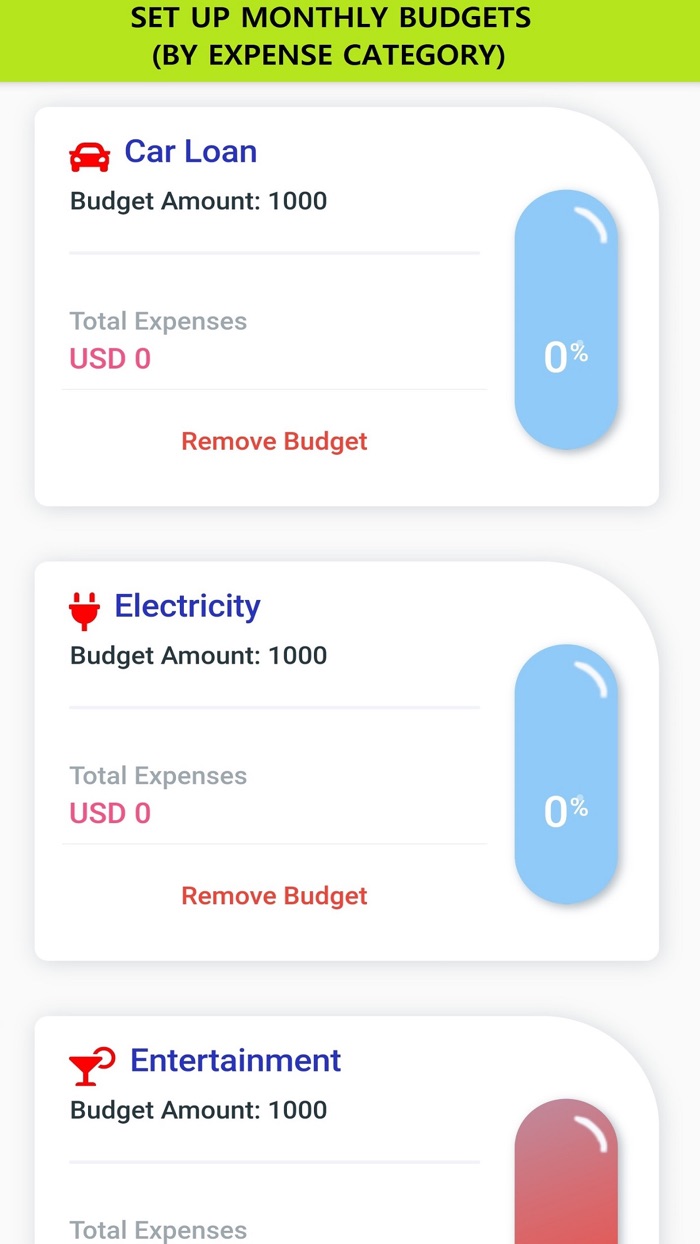Click USD 0 under Car Loan Total Expenses
This screenshot has height=1244, width=700.
[109, 358]
